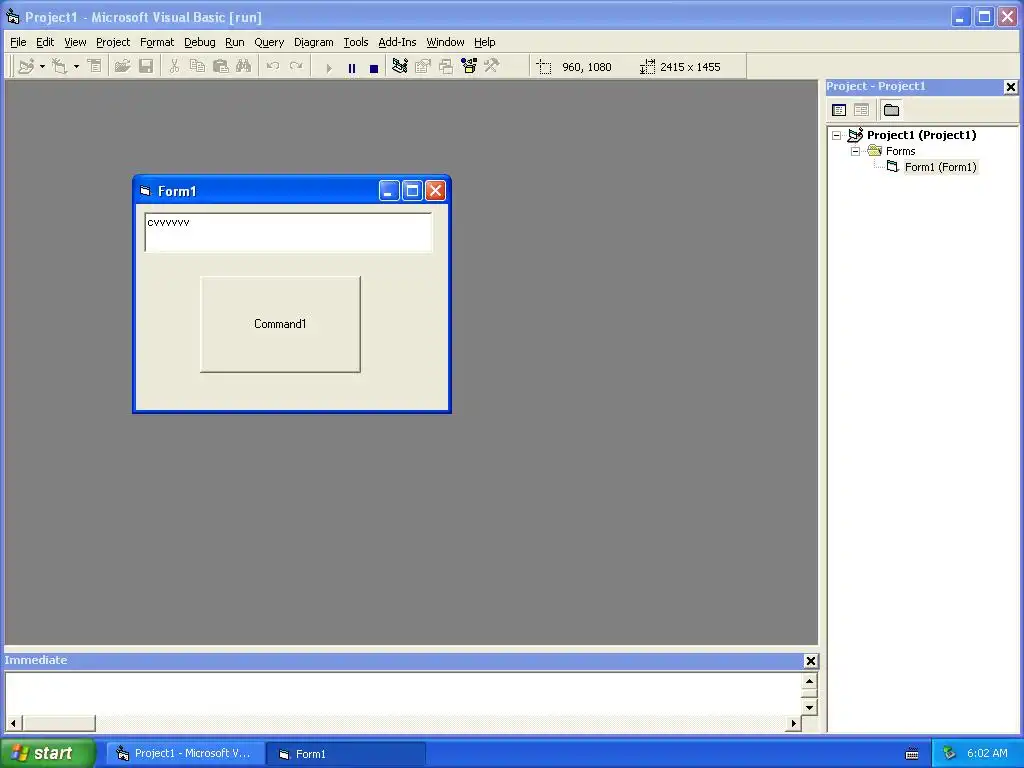This screenshot has height=768, width=1024.
Task: Click the Copy toolbar icon
Action: click(x=197, y=67)
